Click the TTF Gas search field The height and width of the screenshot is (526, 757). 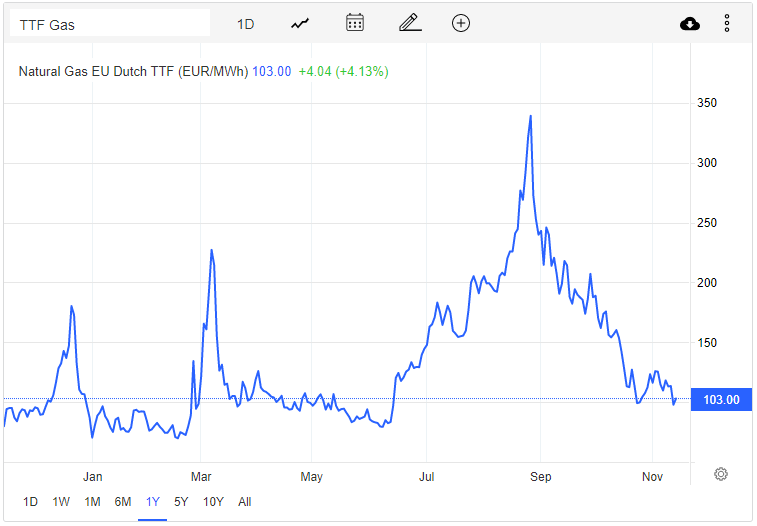[x=109, y=24]
